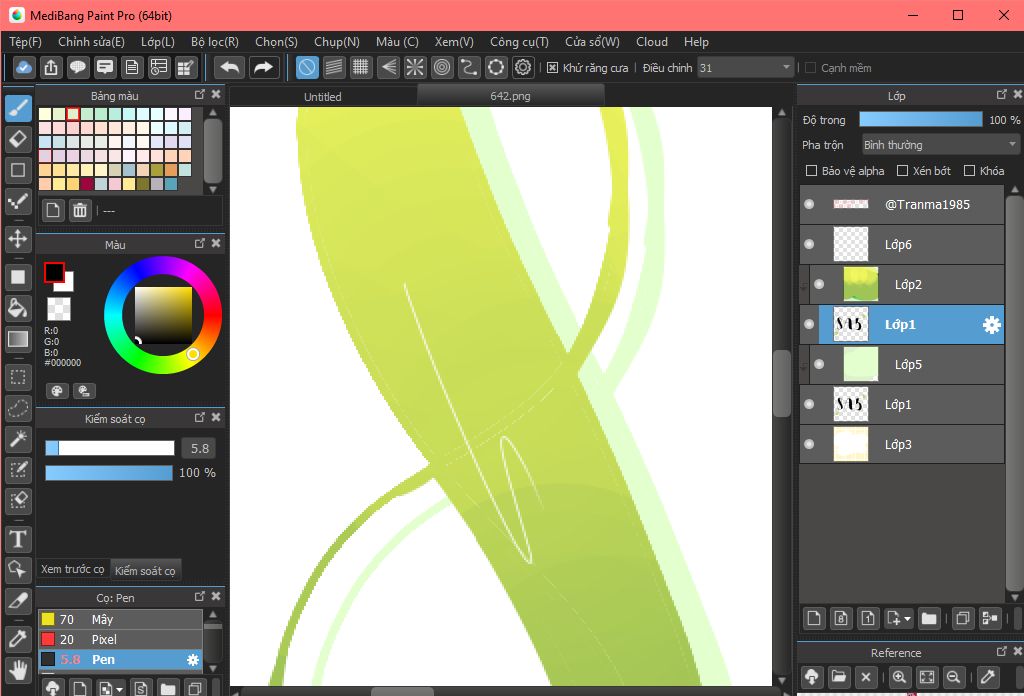Viewport: 1024px width, 696px height.
Task: Open the Pha trộn blend mode dropdown
Action: pos(940,145)
